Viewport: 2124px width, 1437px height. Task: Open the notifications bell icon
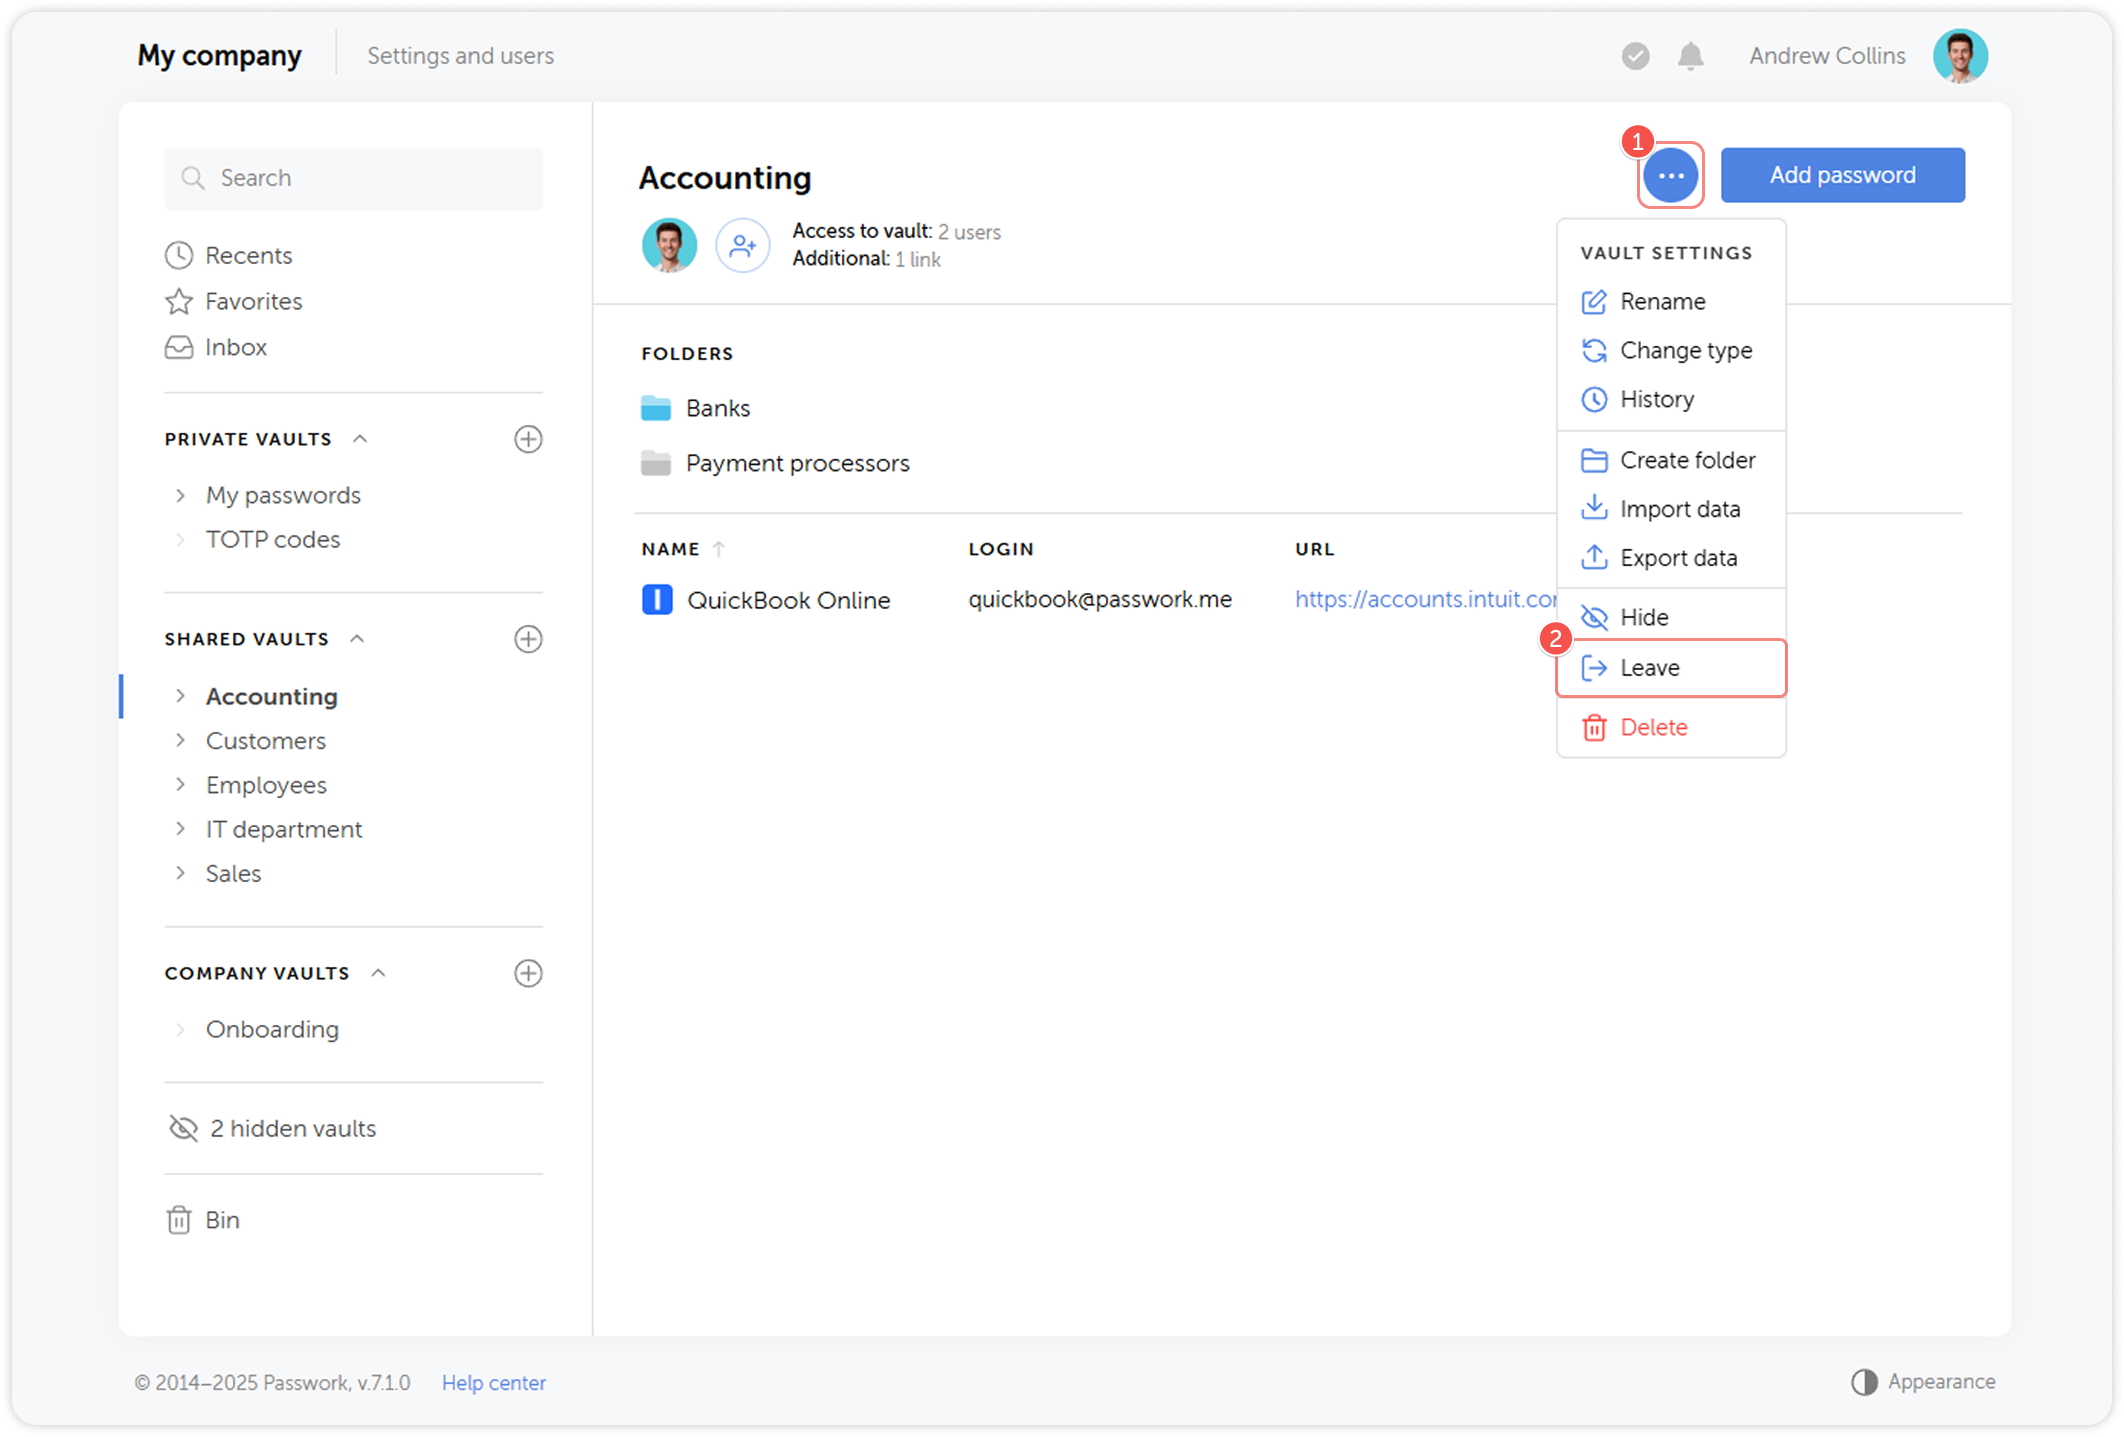1692,56
